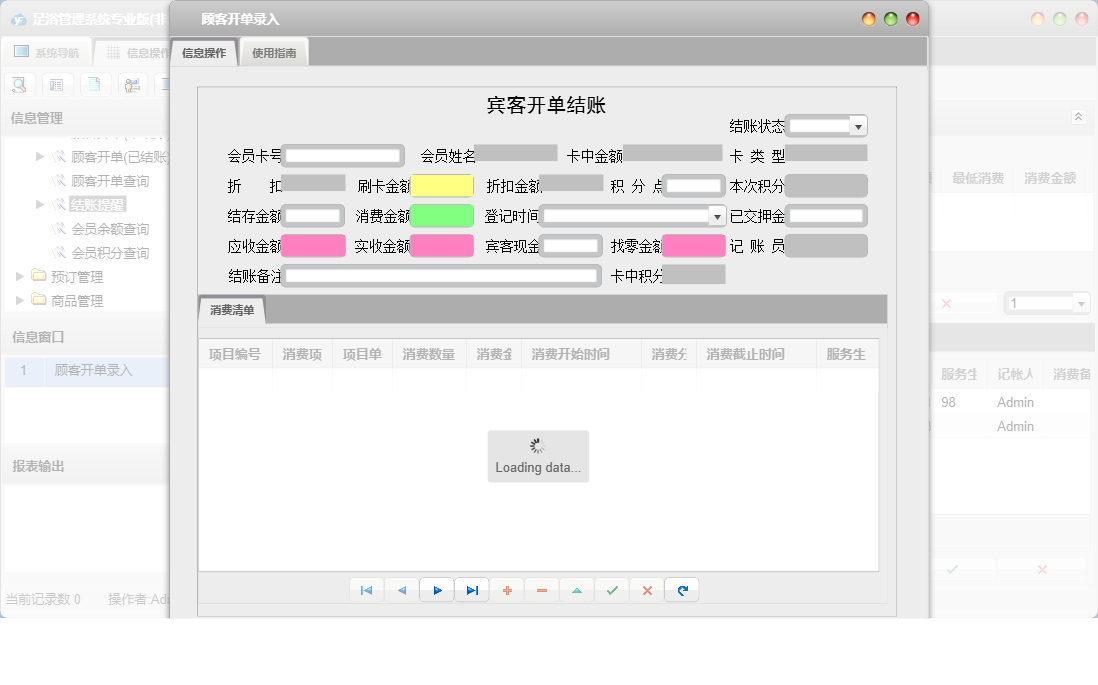Click the magnifier search toolbar icon
Viewport: 1098px width, 685px height.
tap(19, 84)
